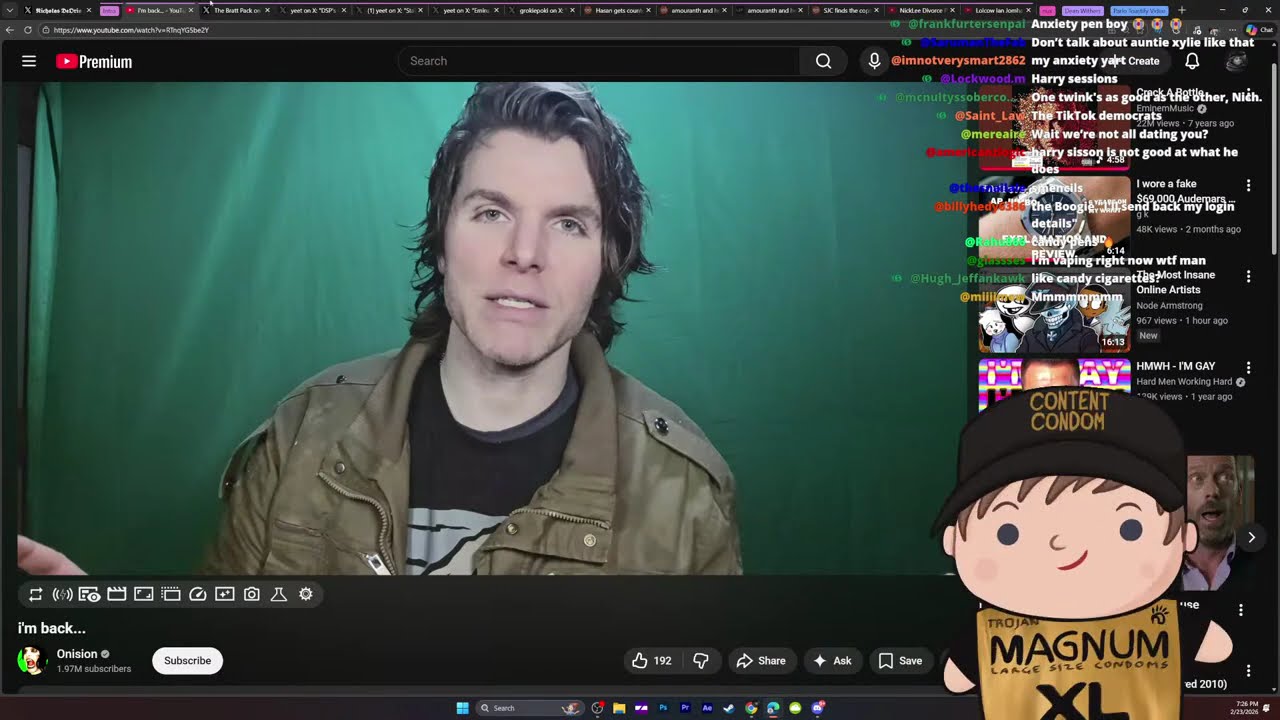Viewport: 1280px width, 720px height.
Task: Click the flask experiments icon
Action: [x=279, y=594]
